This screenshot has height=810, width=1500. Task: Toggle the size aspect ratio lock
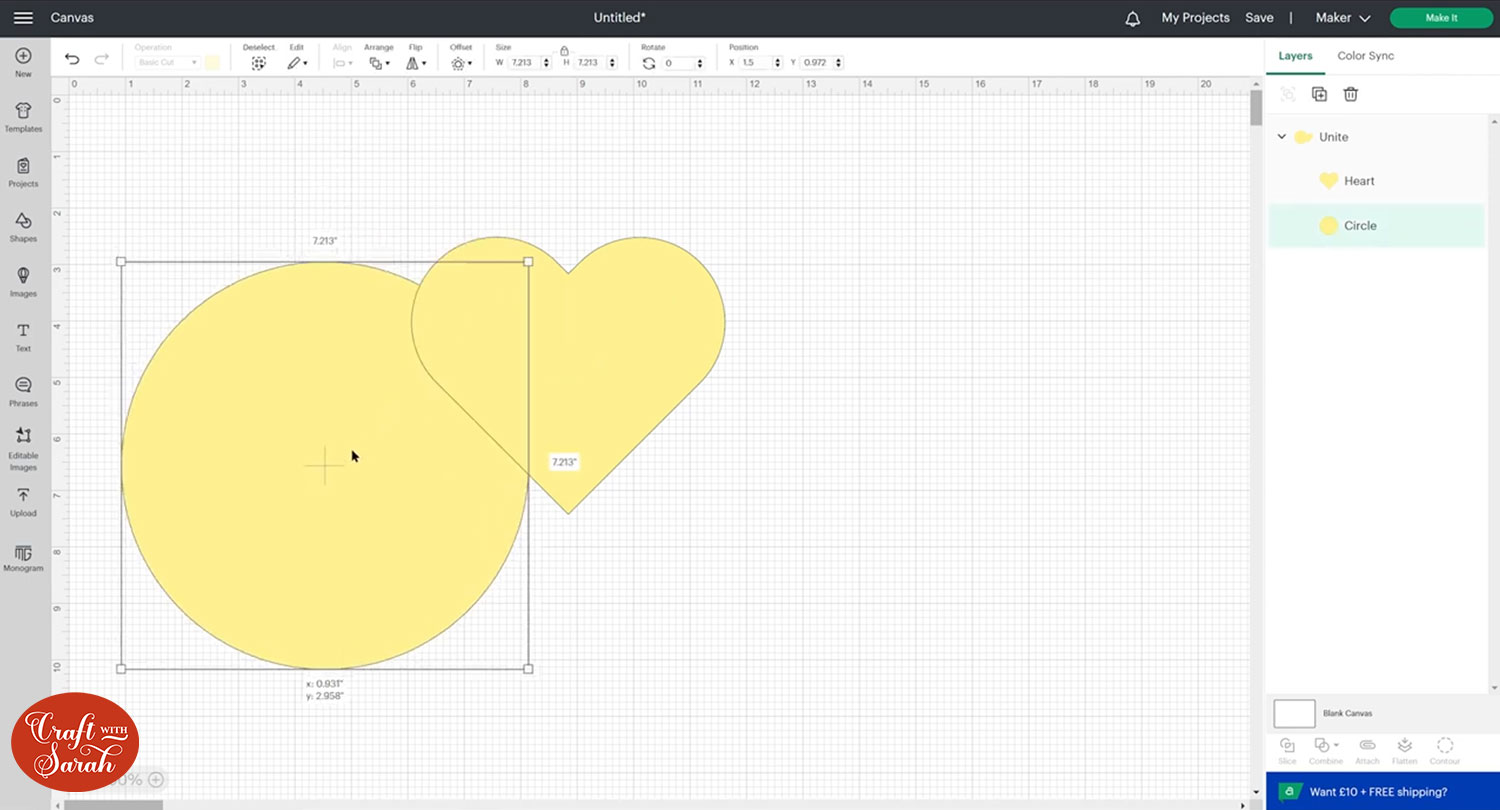pyautogui.click(x=564, y=50)
